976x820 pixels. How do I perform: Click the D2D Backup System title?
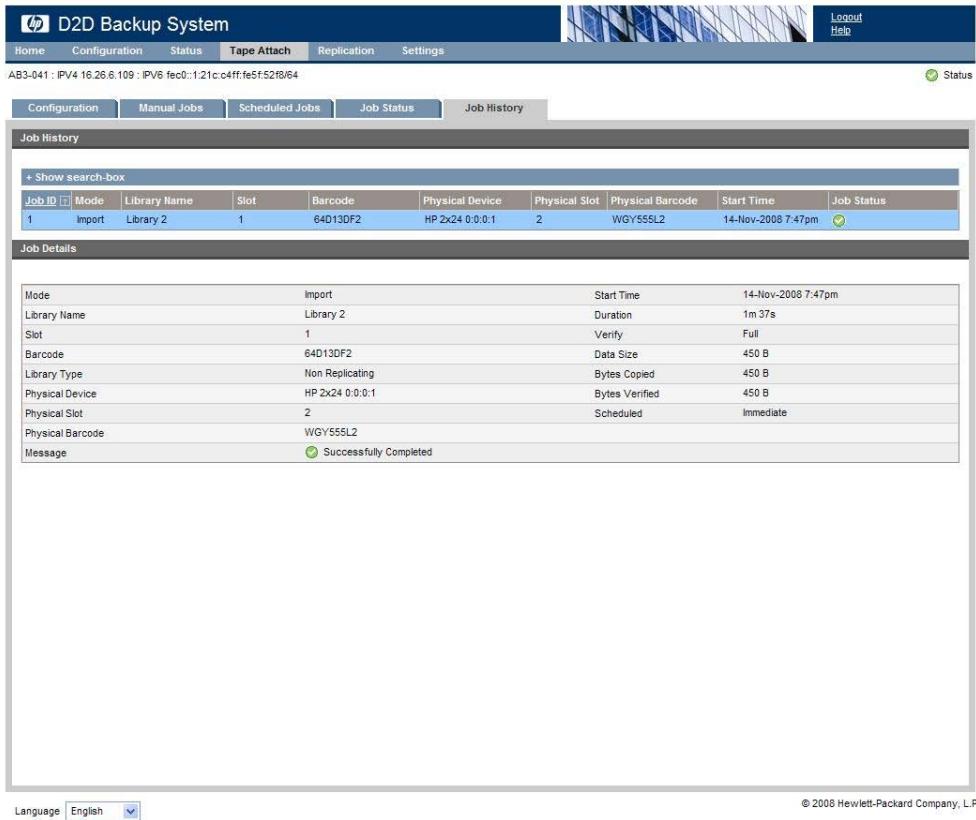tap(143, 24)
